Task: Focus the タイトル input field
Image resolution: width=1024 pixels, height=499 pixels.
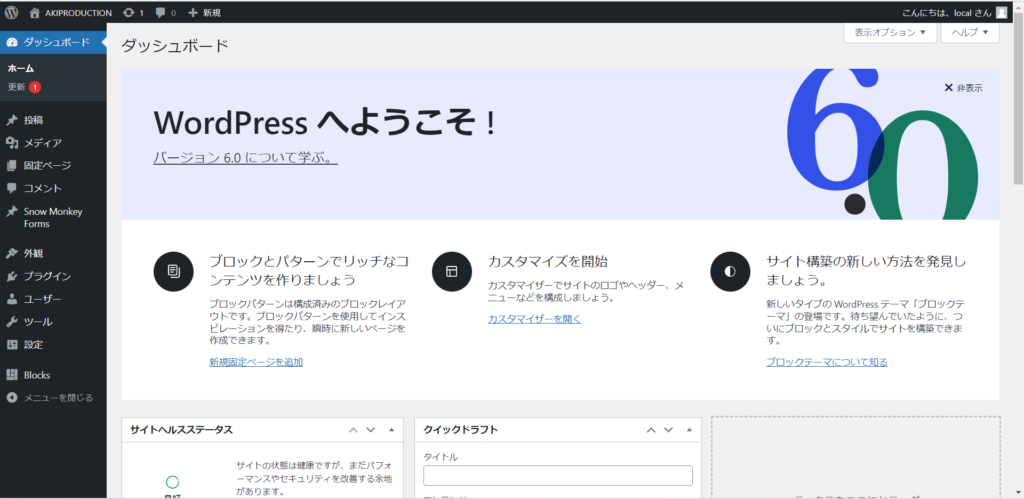Action: click(x=558, y=475)
